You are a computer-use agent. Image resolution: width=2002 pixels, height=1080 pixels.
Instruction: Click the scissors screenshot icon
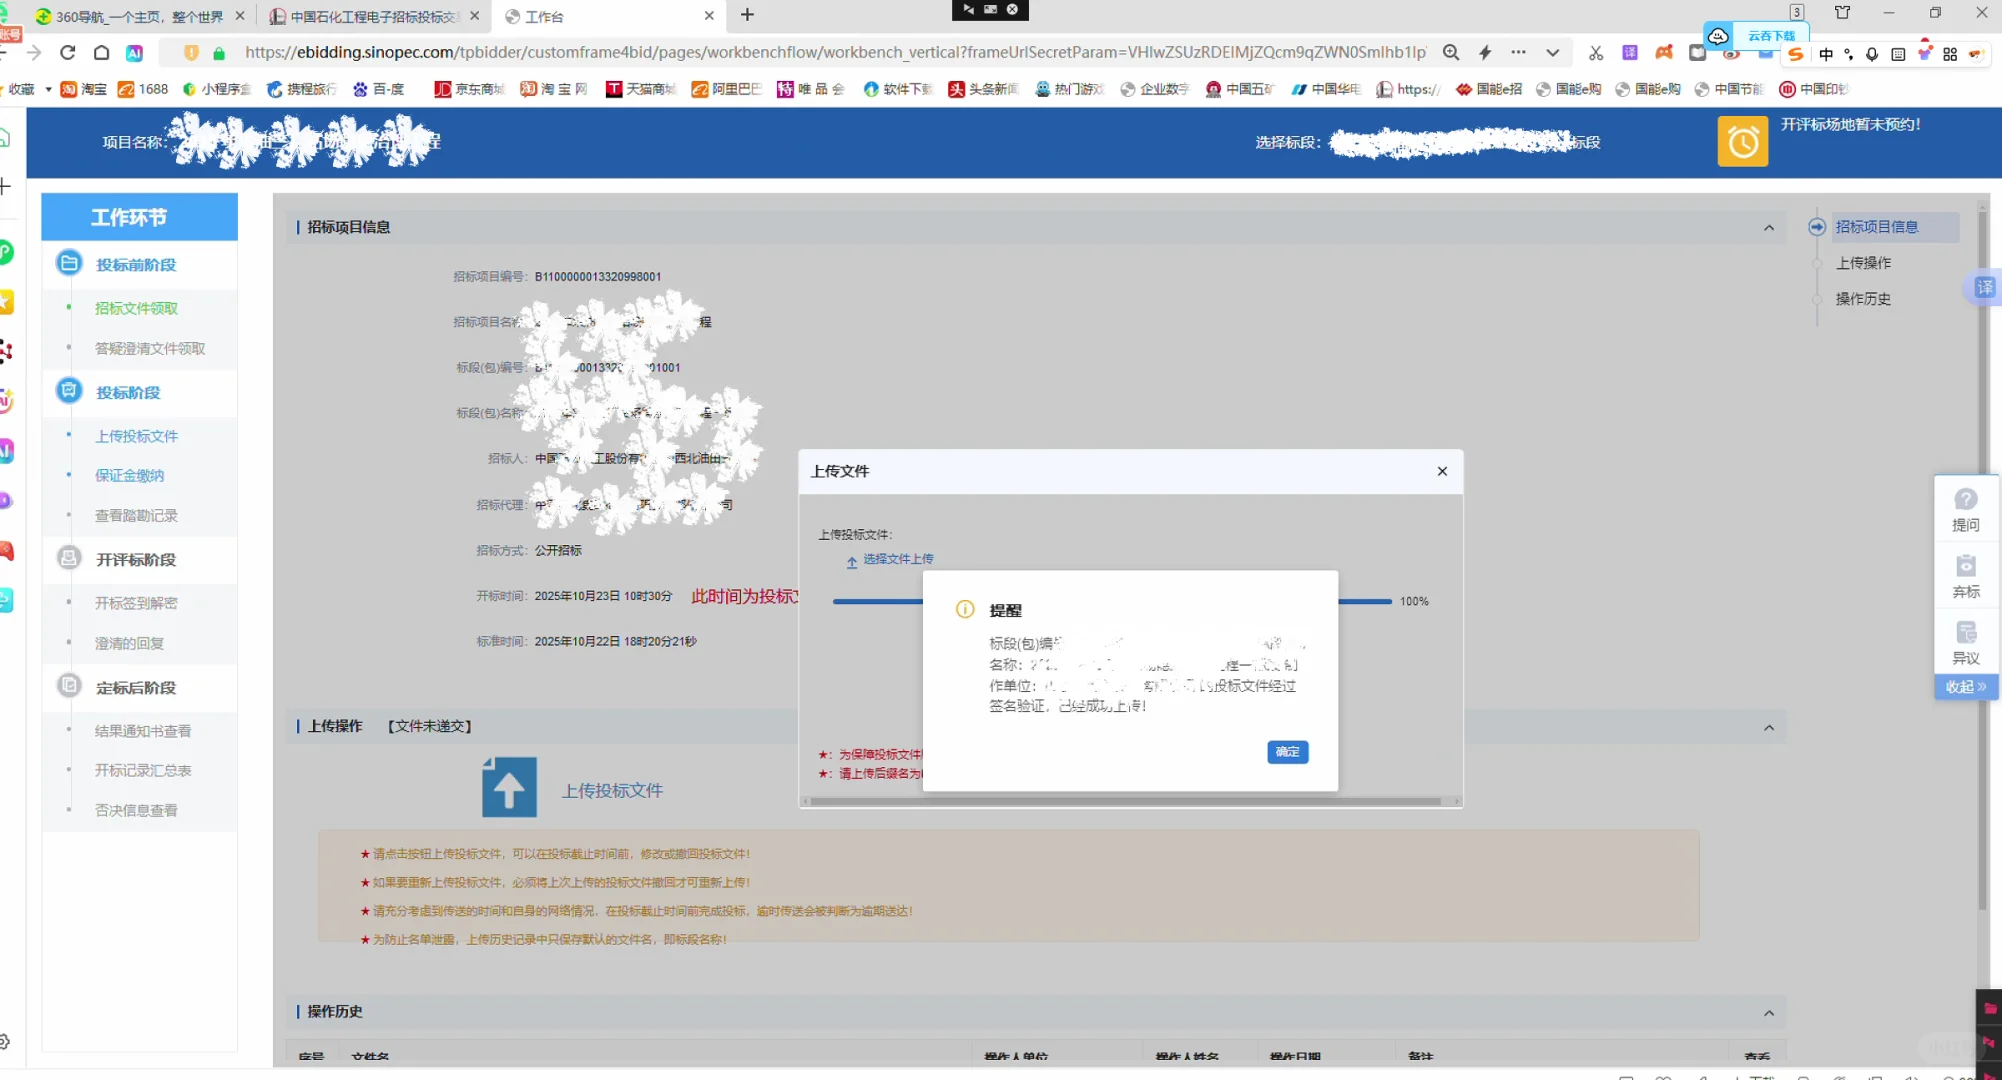click(1595, 52)
